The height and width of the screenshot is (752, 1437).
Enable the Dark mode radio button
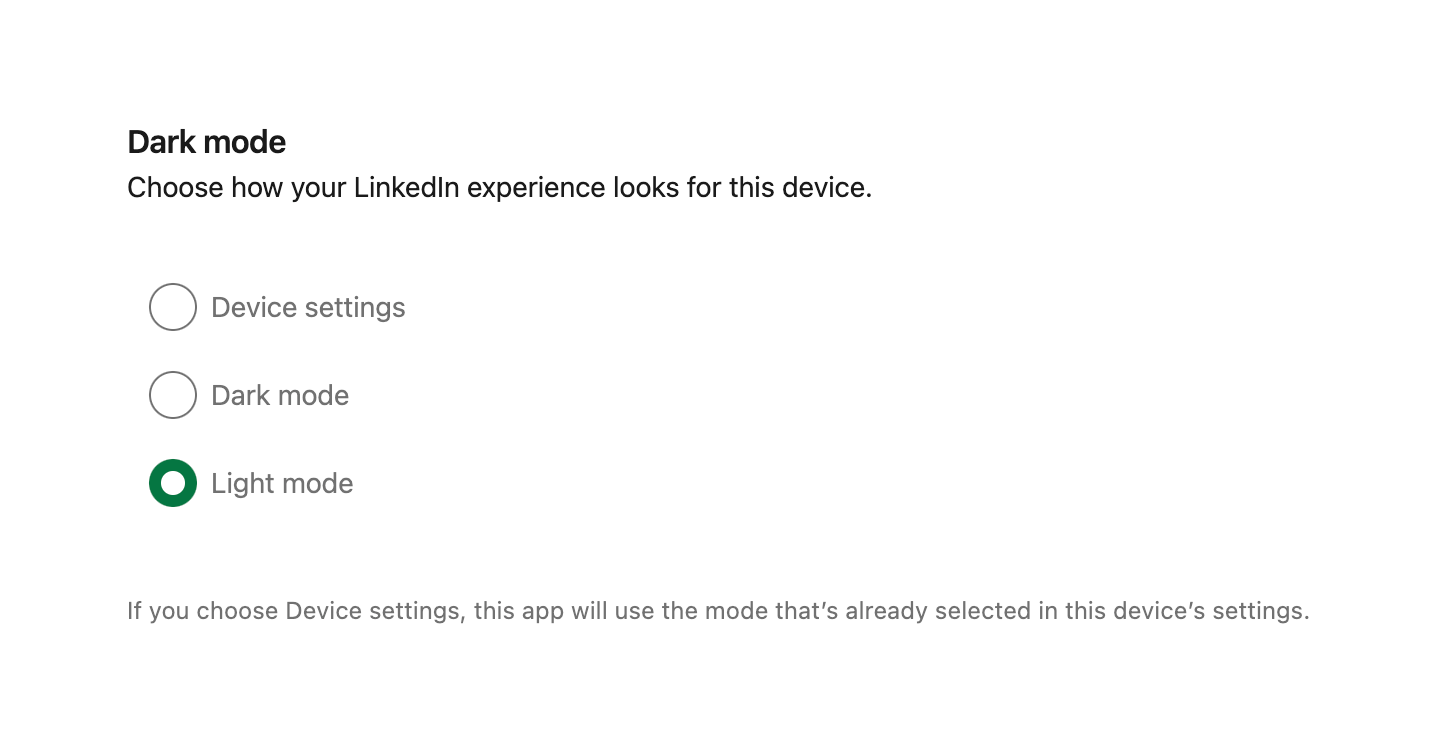coord(173,395)
